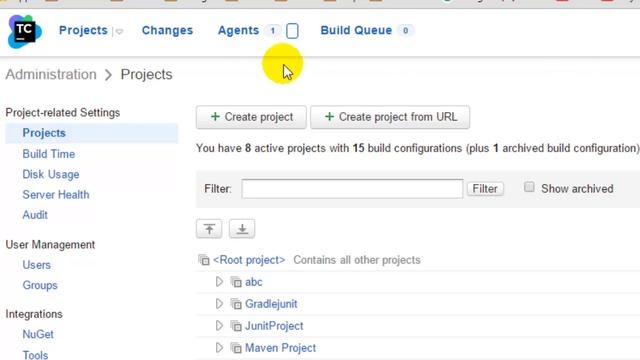Expand the Gradlejunit project row
Screen dimensions: 640x360
coord(219,304)
